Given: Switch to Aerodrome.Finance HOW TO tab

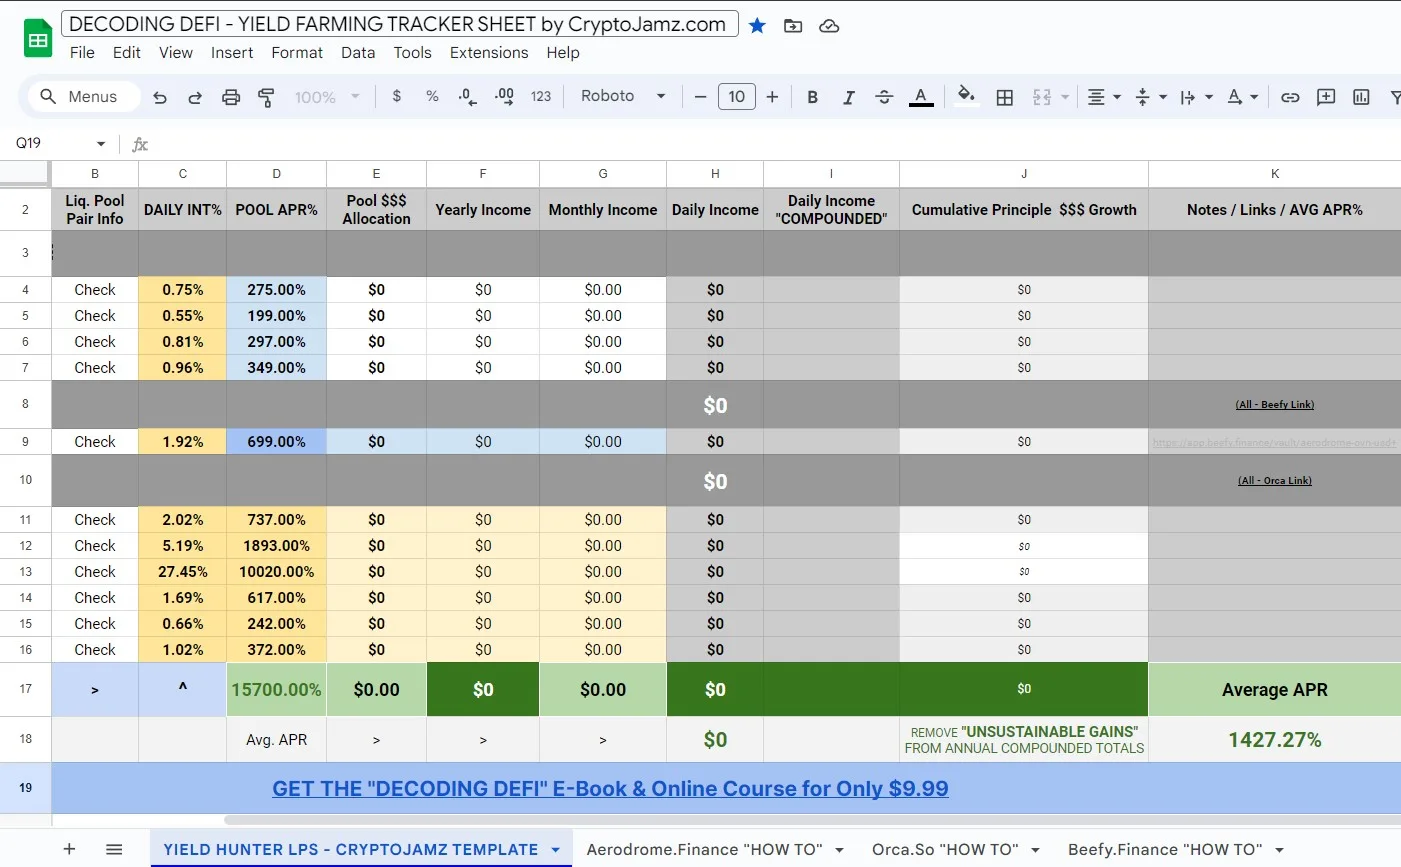Looking at the screenshot, I should [x=704, y=849].
